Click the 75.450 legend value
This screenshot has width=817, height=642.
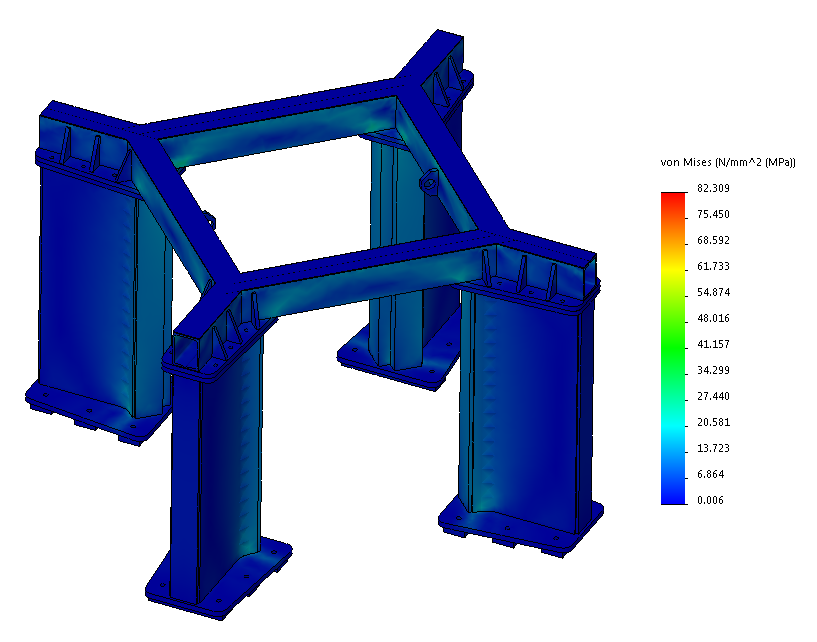(713, 214)
